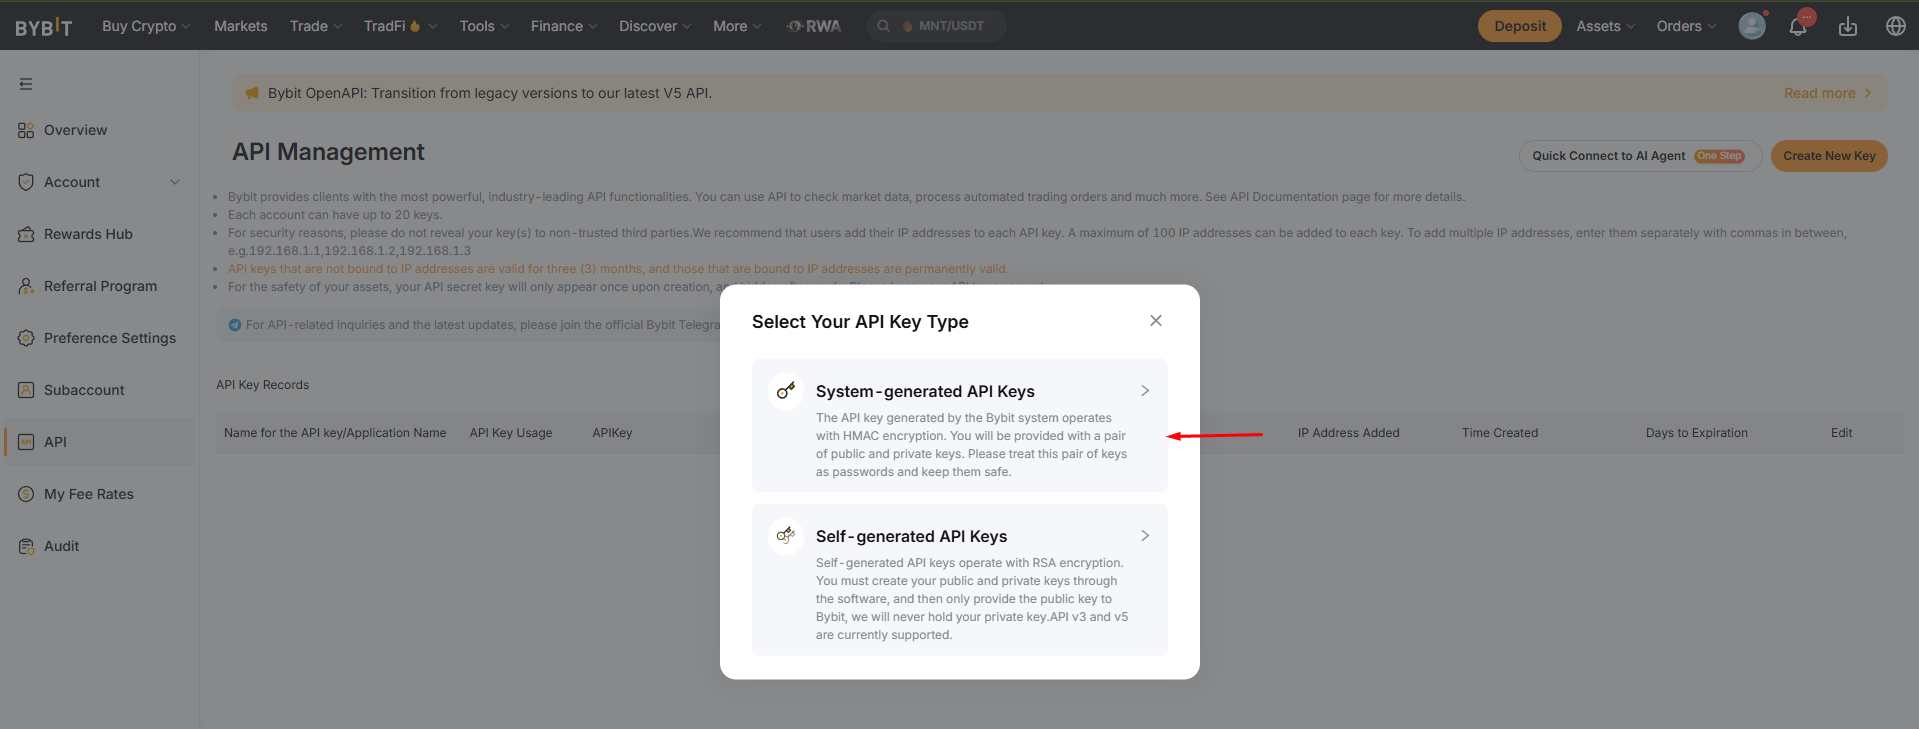The height and width of the screenshot is (729, 1919).
Task: Open the Markets menu item
Action: (241, 26)
